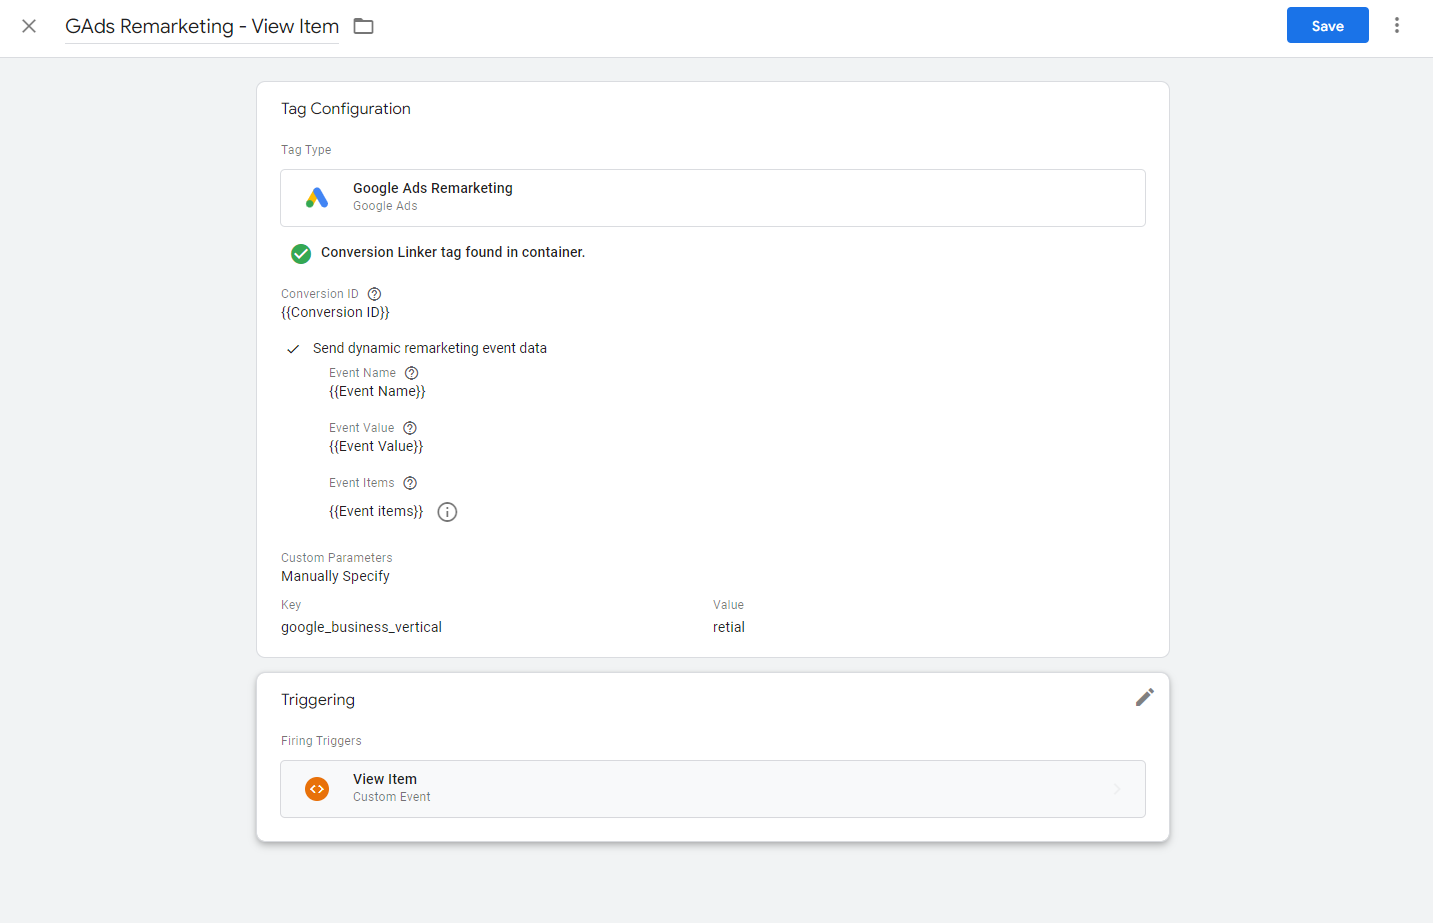Open help icon next to Event Value

pyautogui.click(x=410, y=428)
